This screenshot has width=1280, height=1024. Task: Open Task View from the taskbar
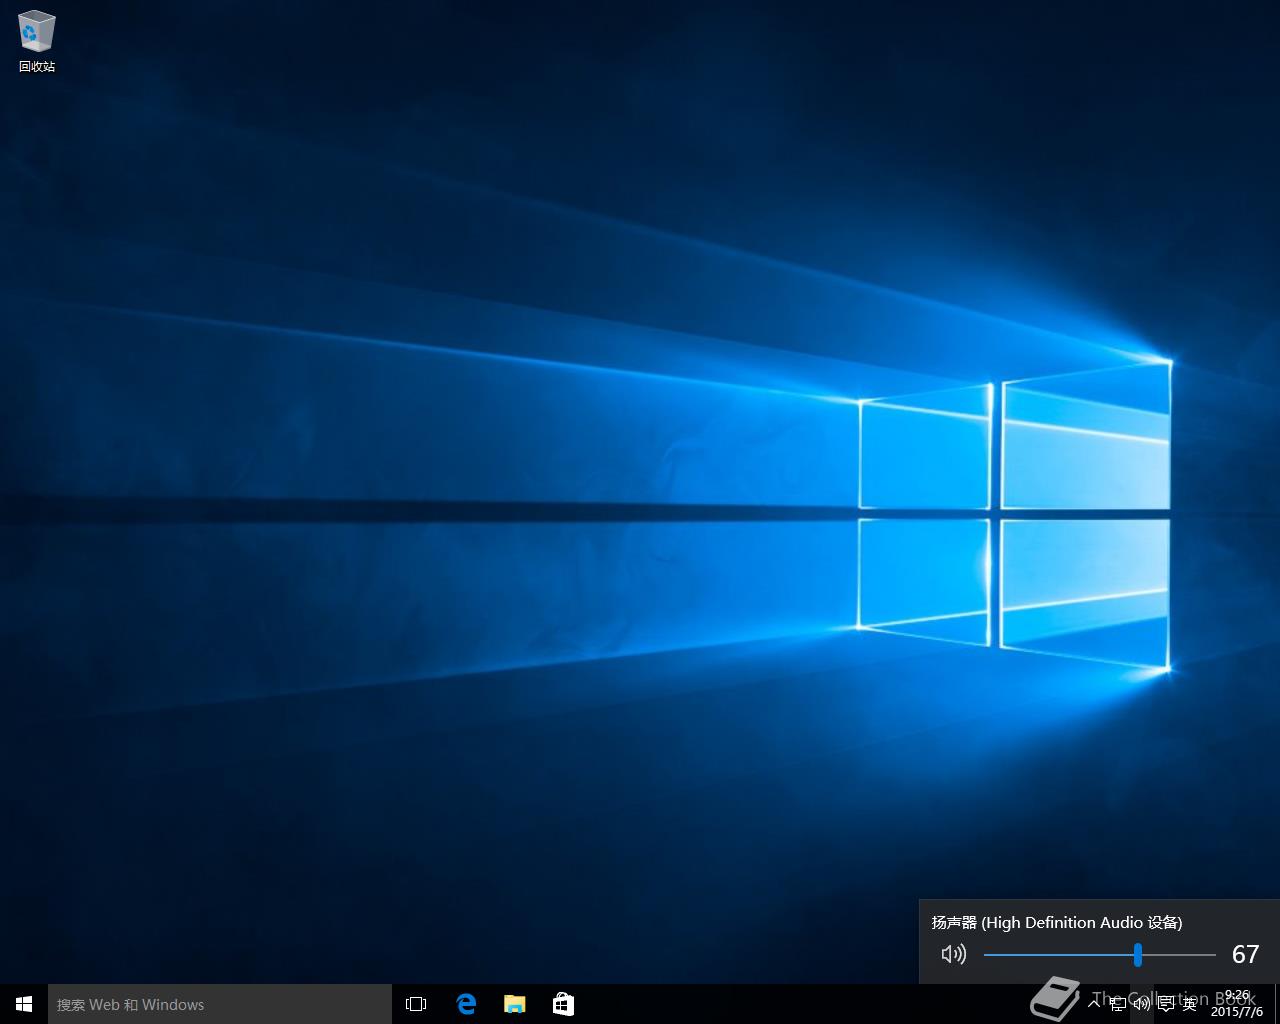[416, 1004]
